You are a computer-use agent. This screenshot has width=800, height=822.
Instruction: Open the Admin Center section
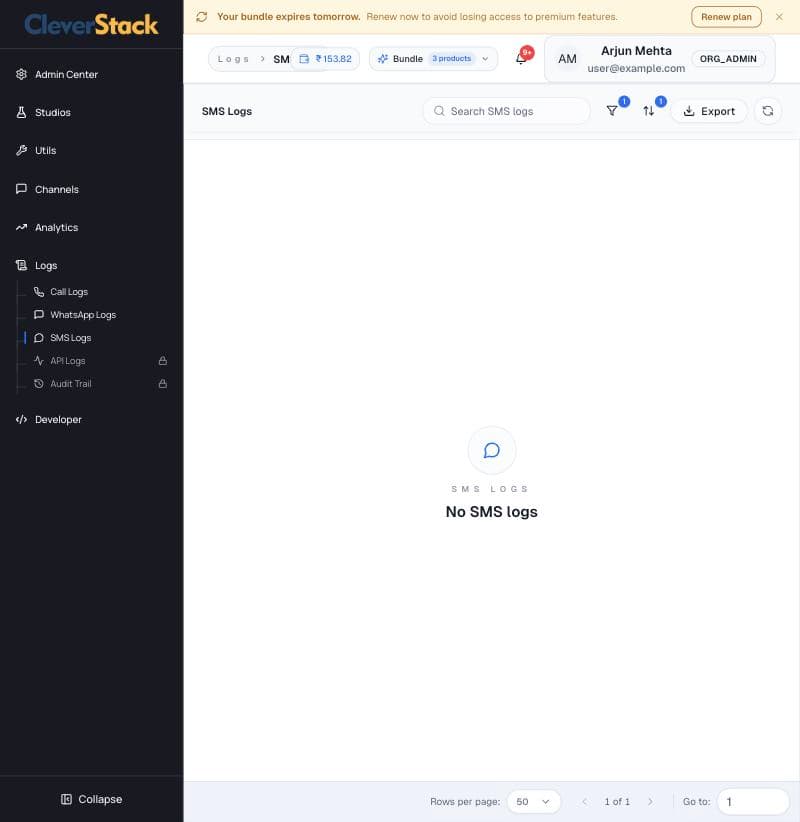coord(91,74)
